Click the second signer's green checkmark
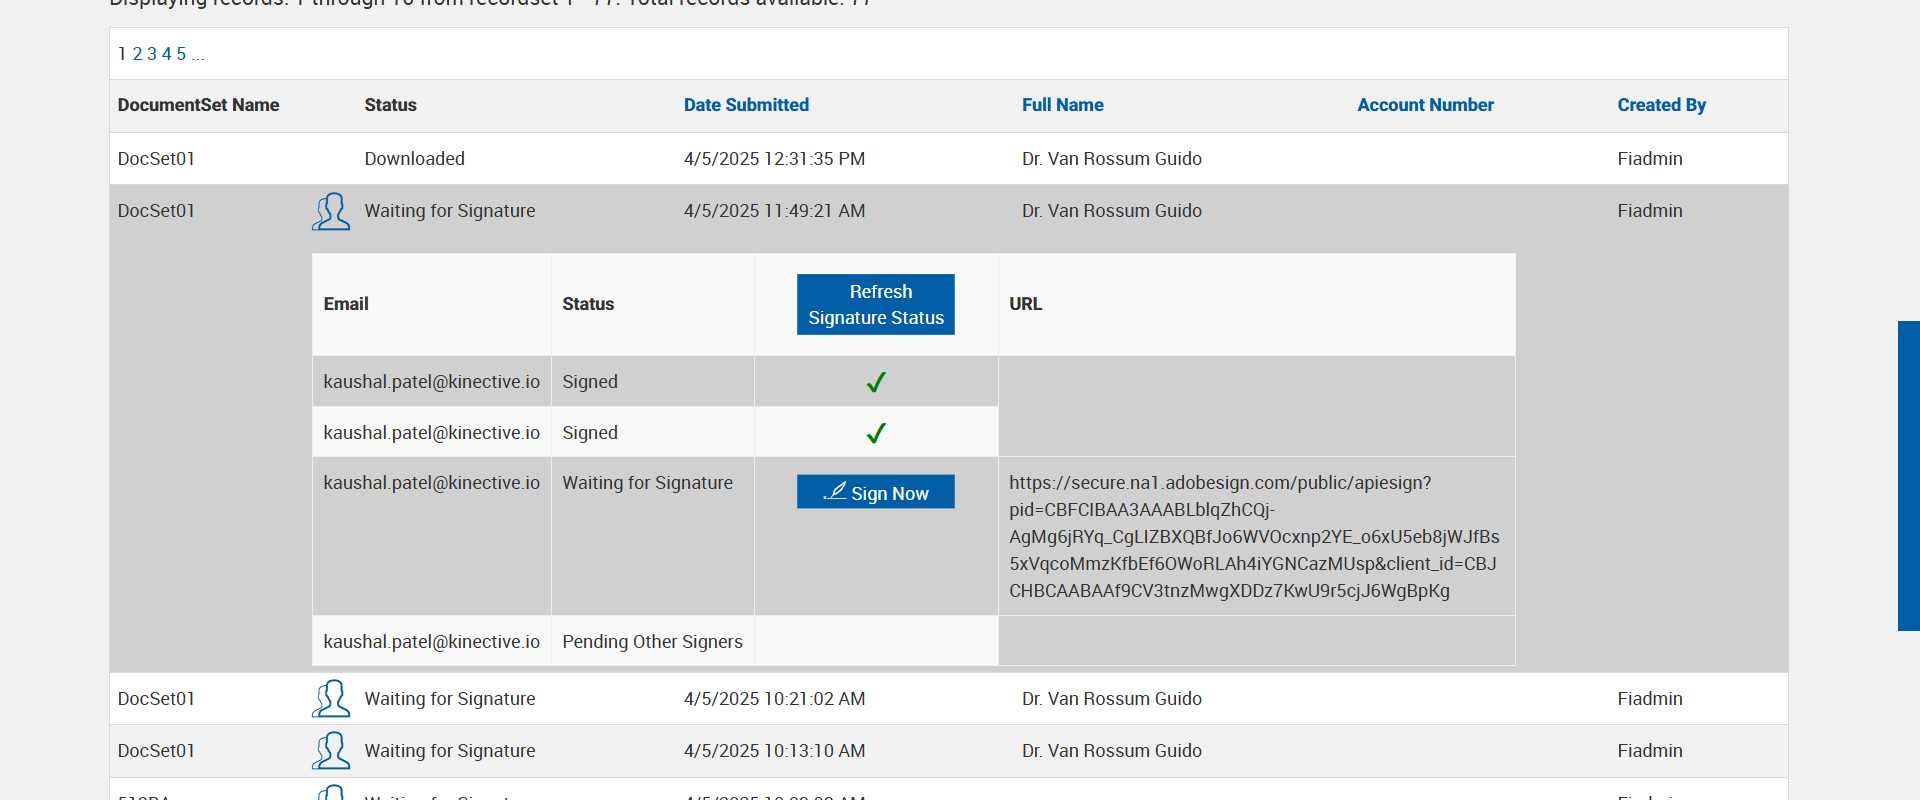Image resolution: width=1920 pixels, height=800 pixels. [876, 433]
